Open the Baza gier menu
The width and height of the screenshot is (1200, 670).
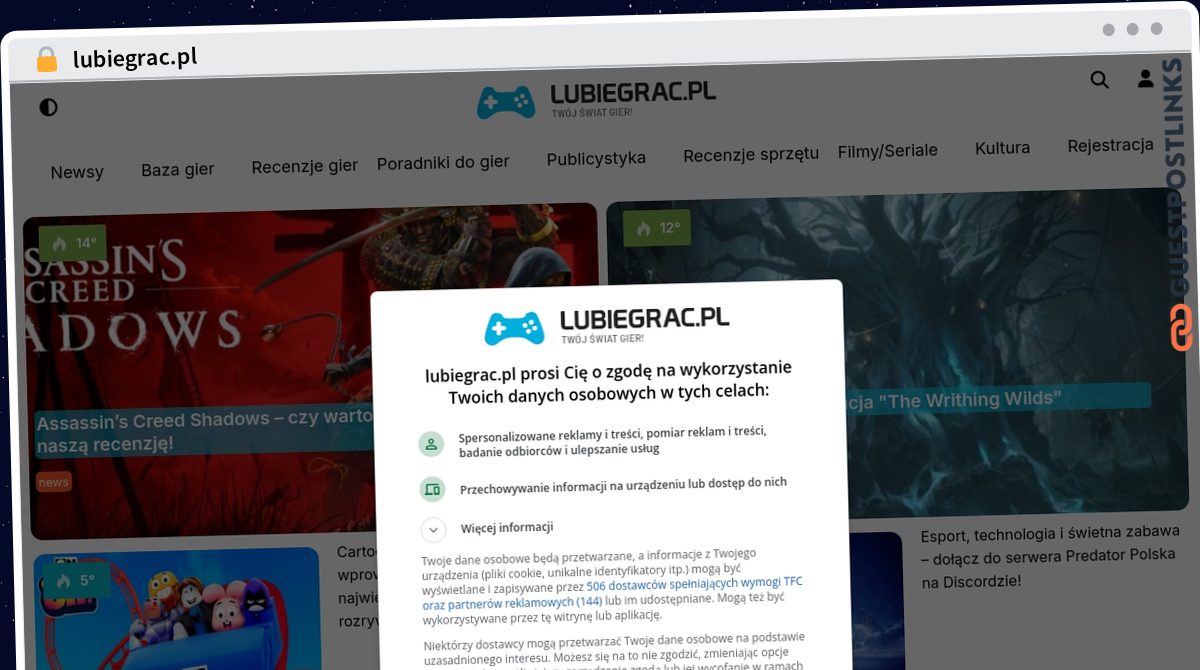point(178,169)
